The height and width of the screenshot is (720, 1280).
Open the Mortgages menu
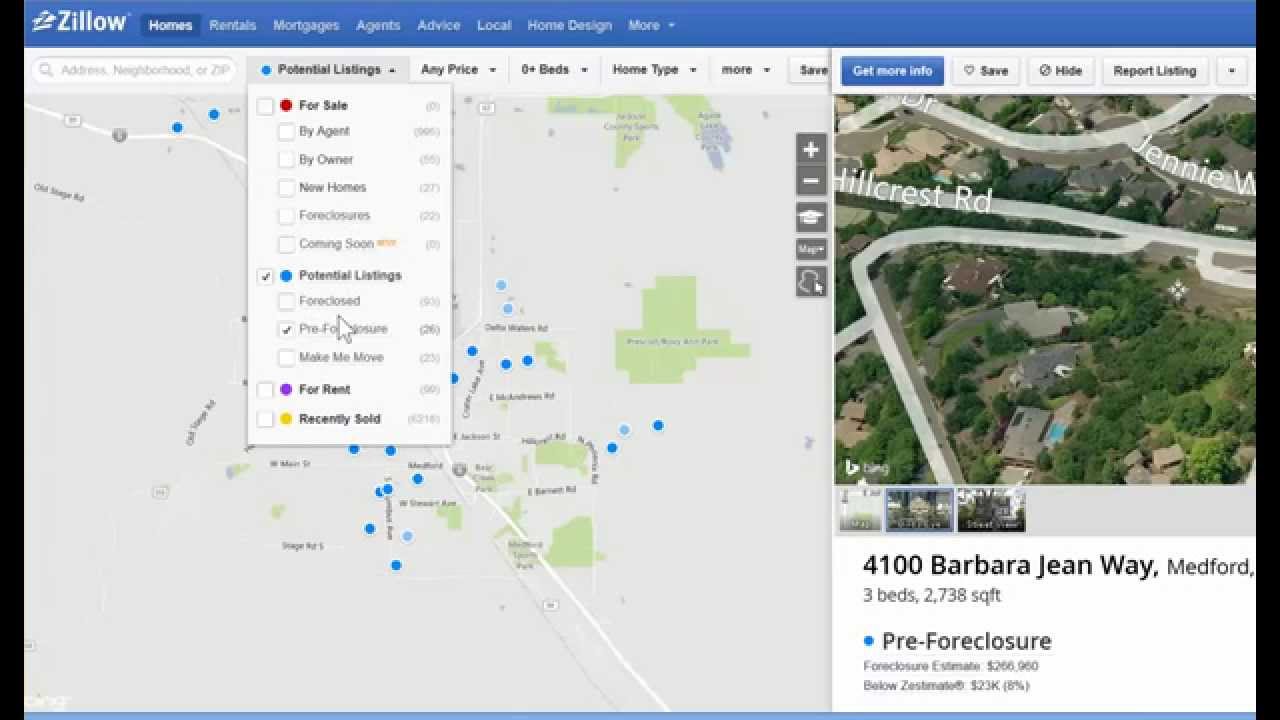[306, 25]
